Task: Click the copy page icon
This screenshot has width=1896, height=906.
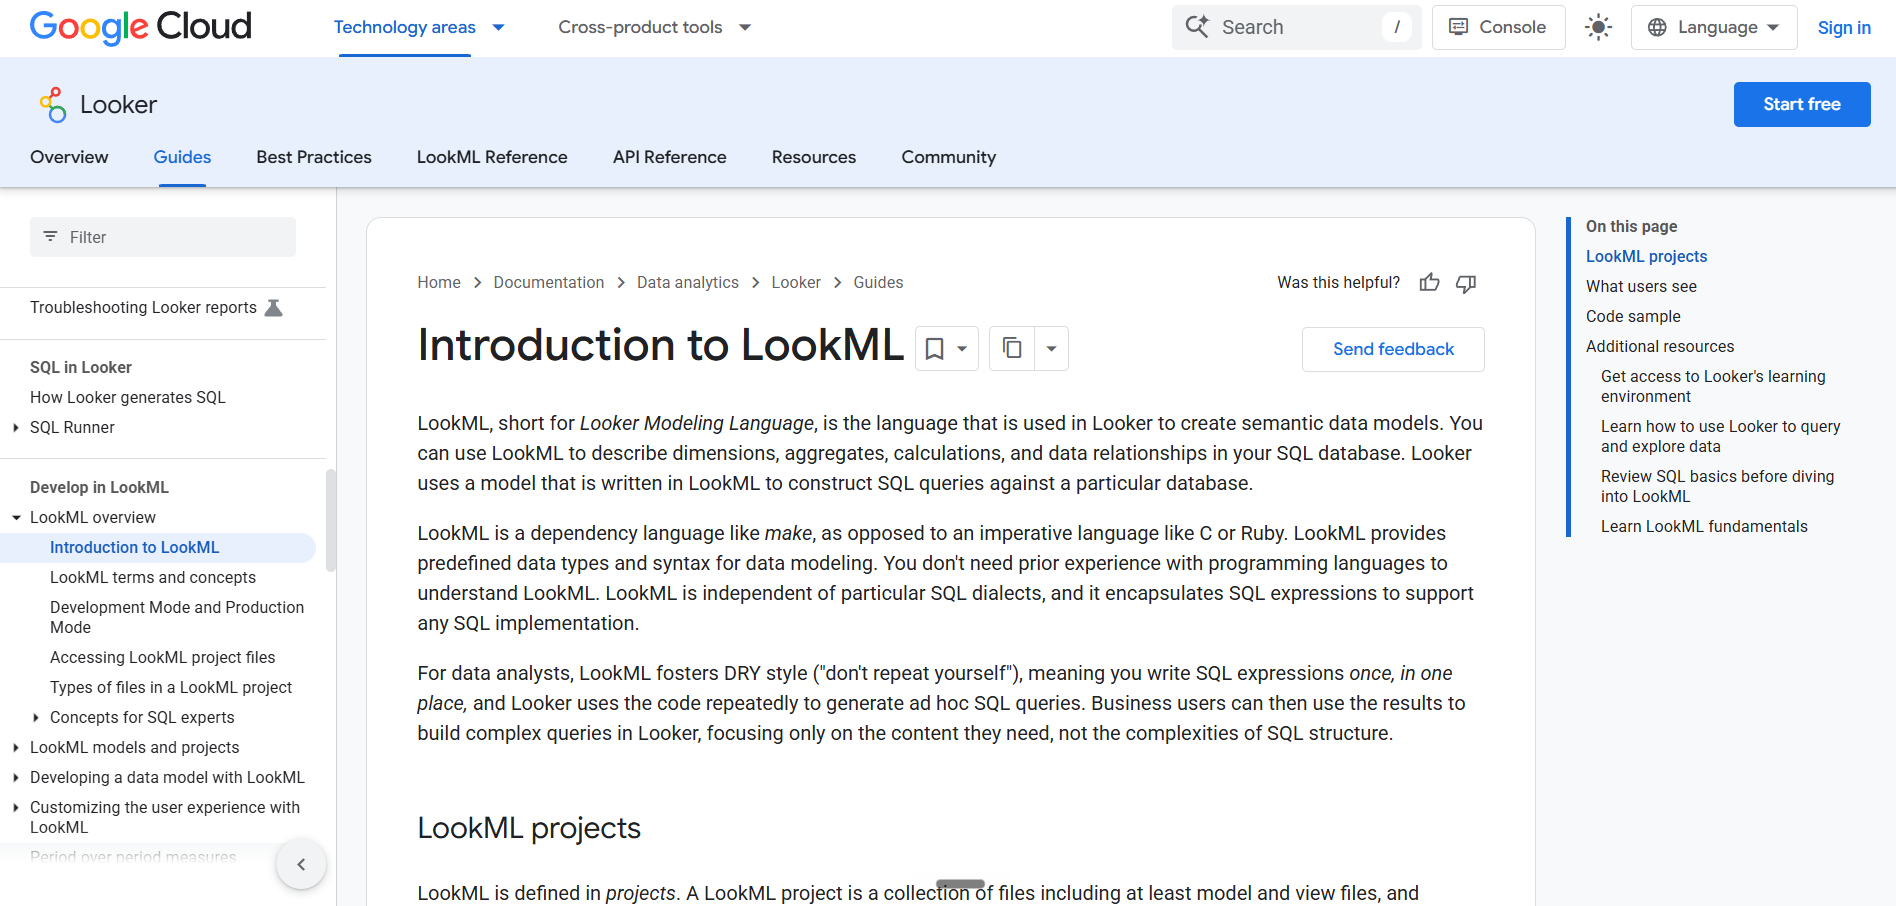Action: (x=1012, y=348)
